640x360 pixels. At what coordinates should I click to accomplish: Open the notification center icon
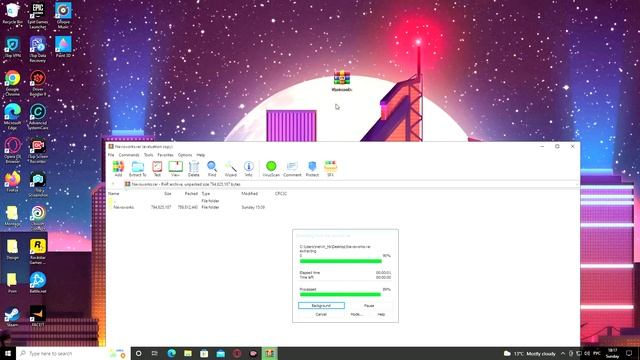[629, 353]
